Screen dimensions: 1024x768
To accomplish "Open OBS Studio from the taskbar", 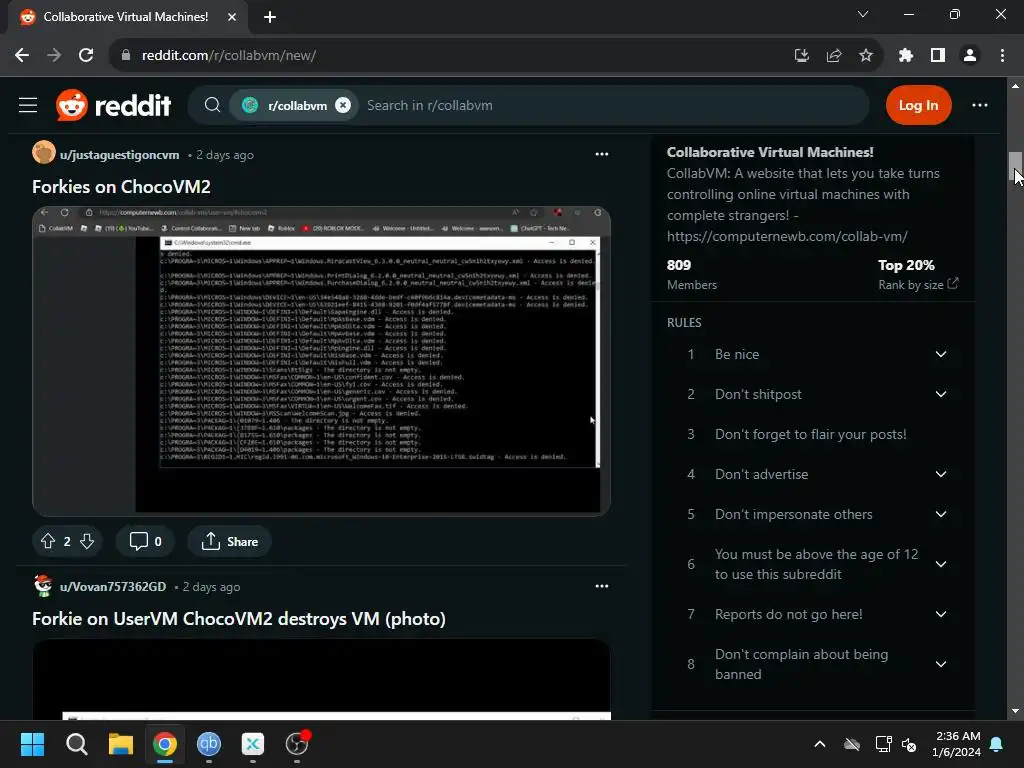I will coord(297,744).
